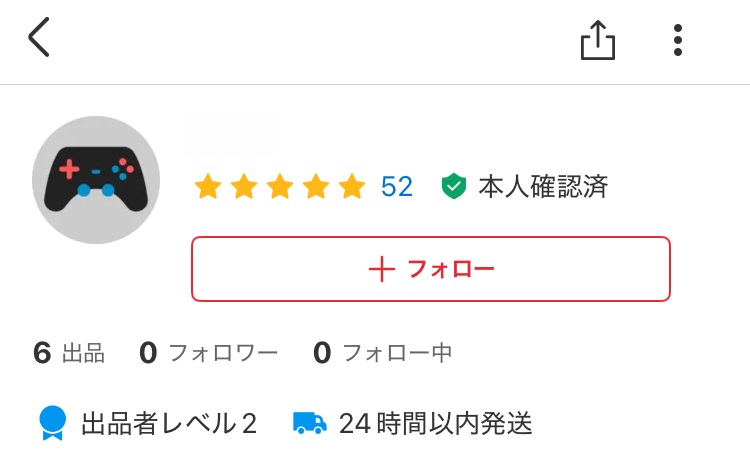Viewport: 750px width, 471px height.
Task: Tap the 本人確認済 verification label
Action: 542,187
